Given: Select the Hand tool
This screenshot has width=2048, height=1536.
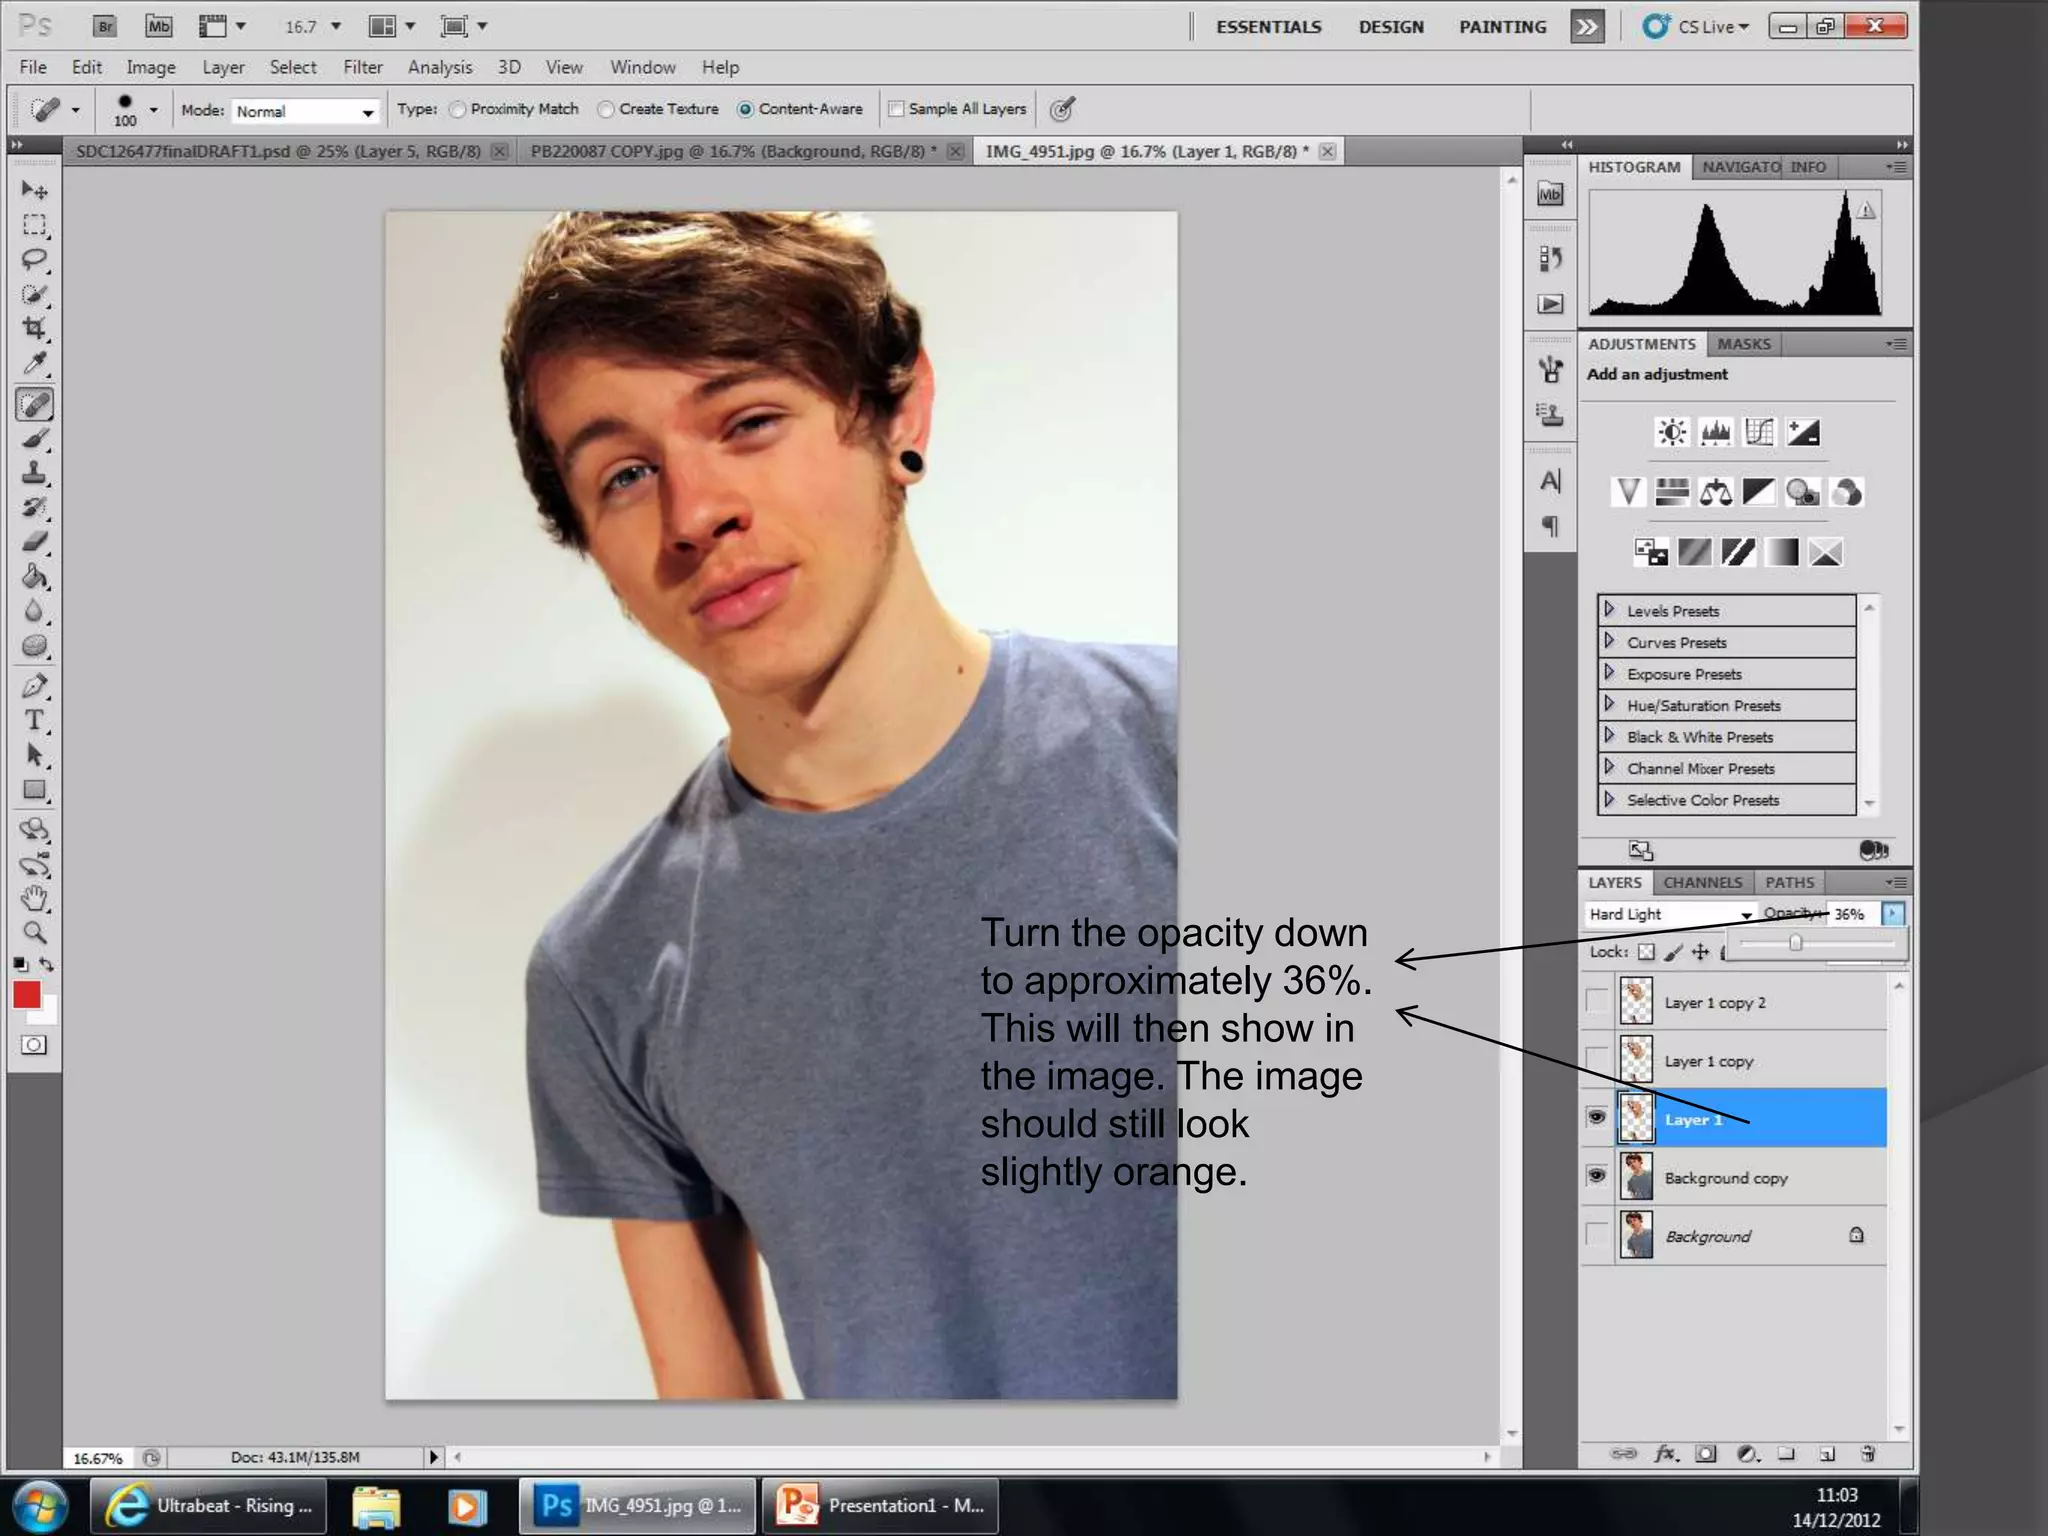Looking at the screenshot, I should (x=34, y=897).
